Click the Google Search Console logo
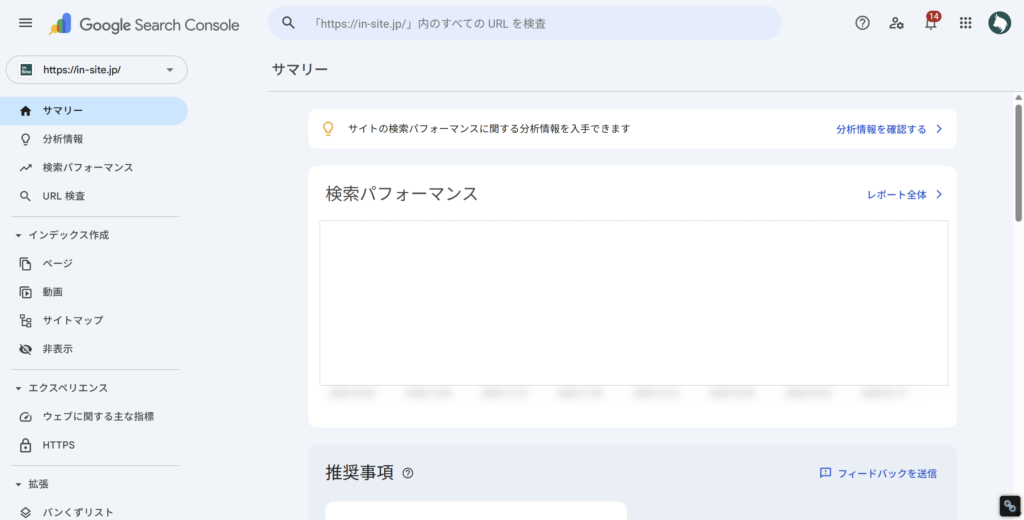The image size is (1024, 520). 144,25
